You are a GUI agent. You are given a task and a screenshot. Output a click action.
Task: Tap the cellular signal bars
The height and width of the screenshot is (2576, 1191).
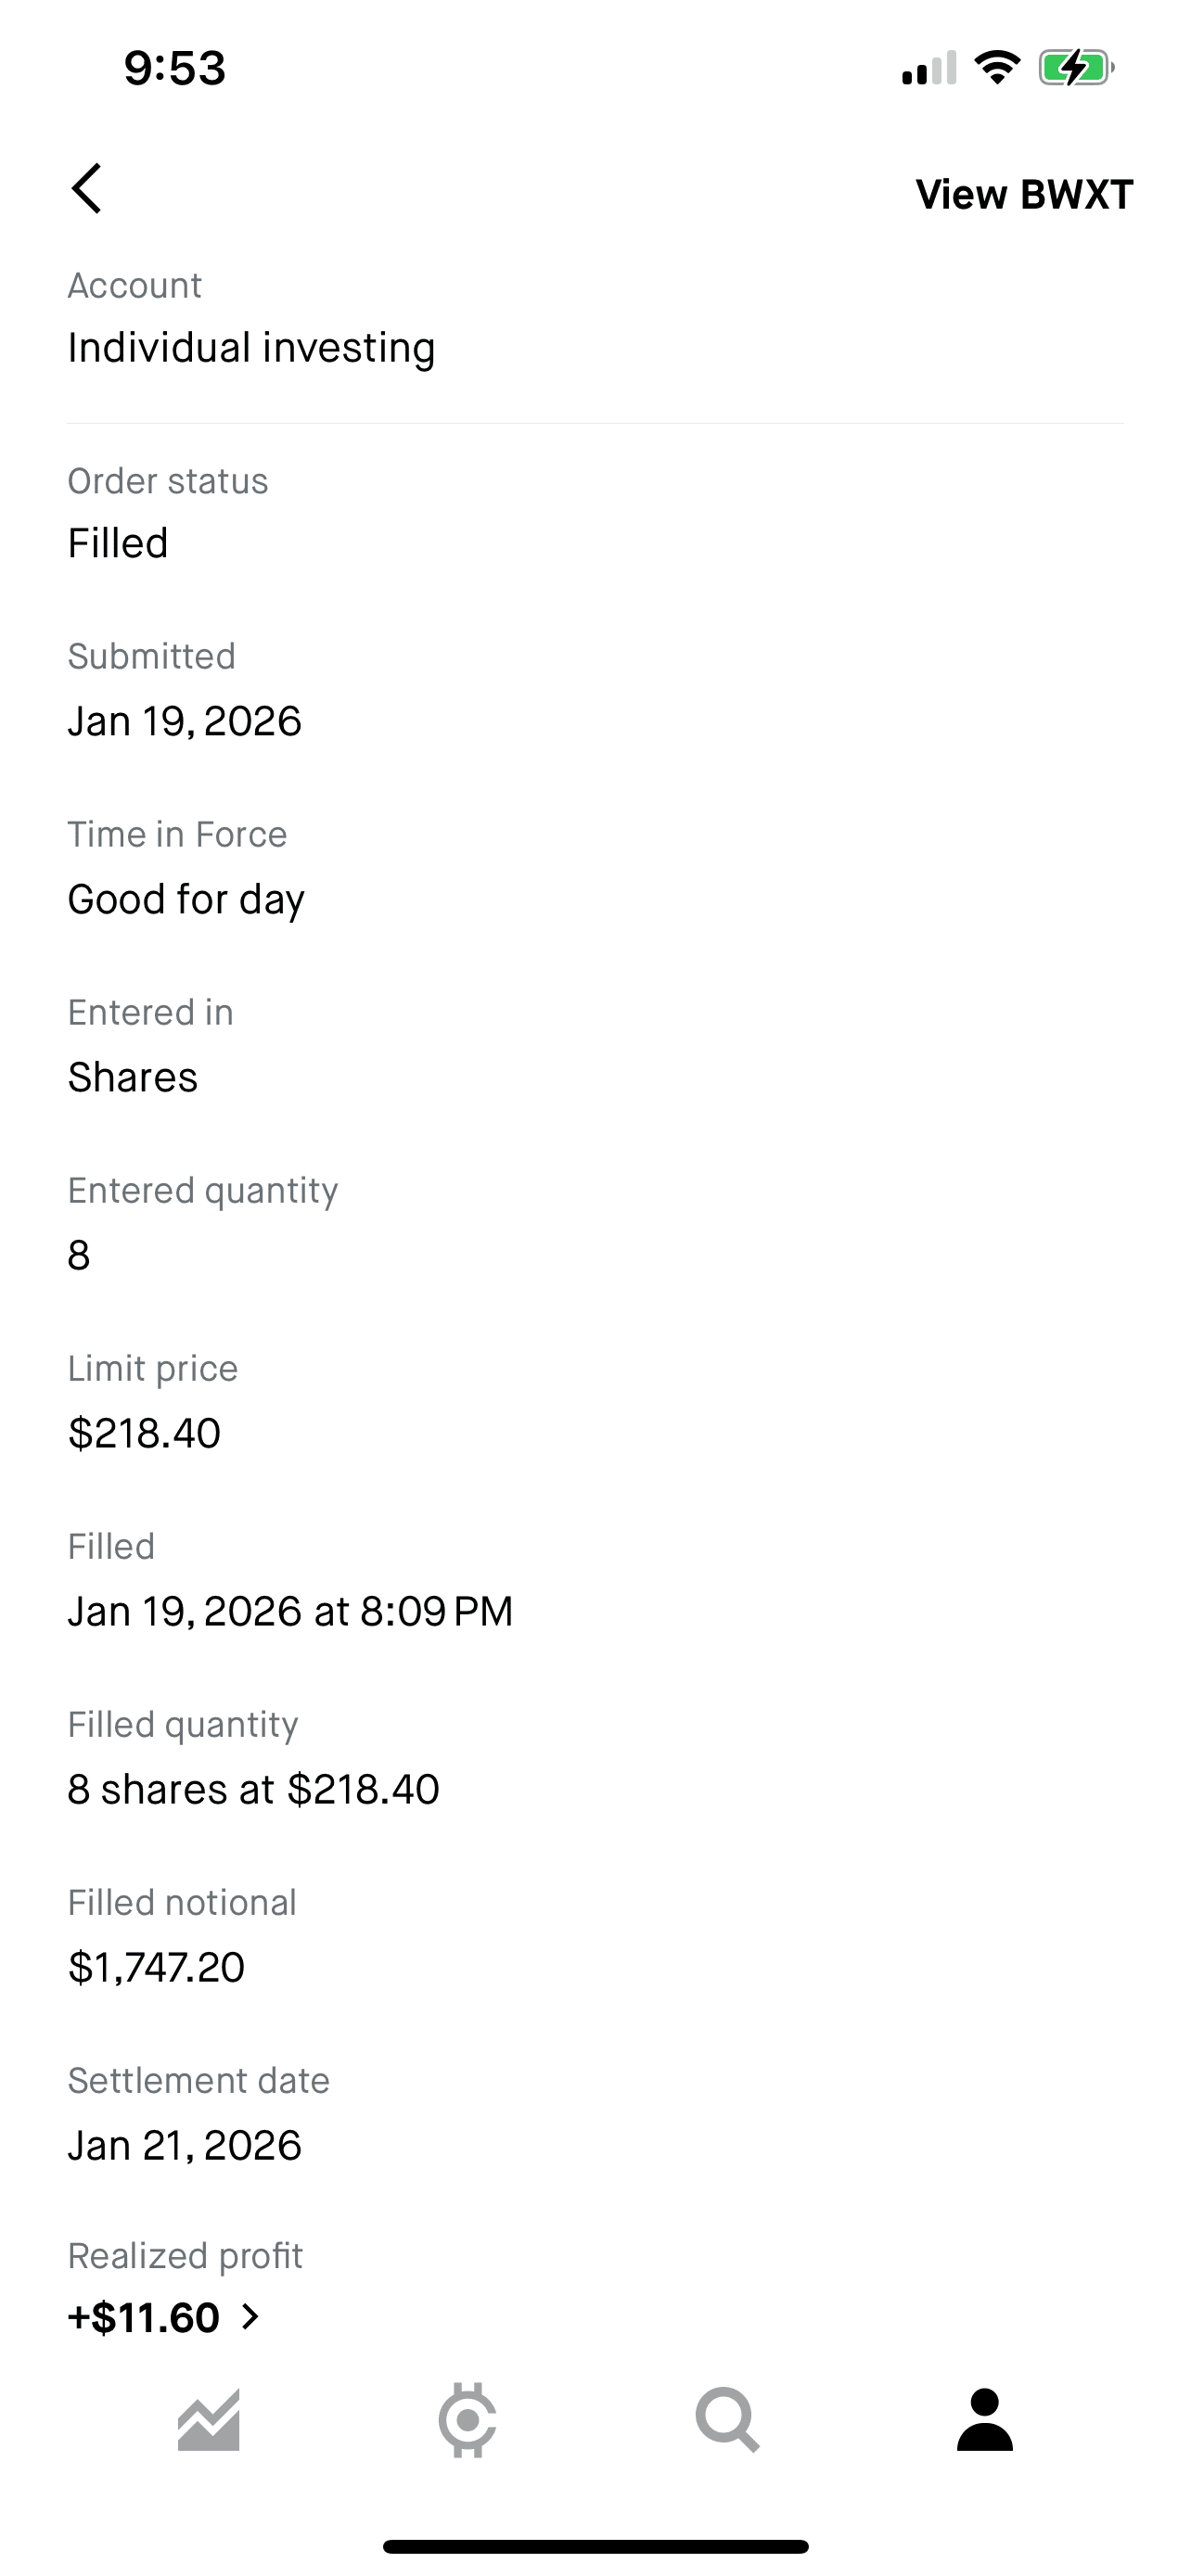(929, 68)
